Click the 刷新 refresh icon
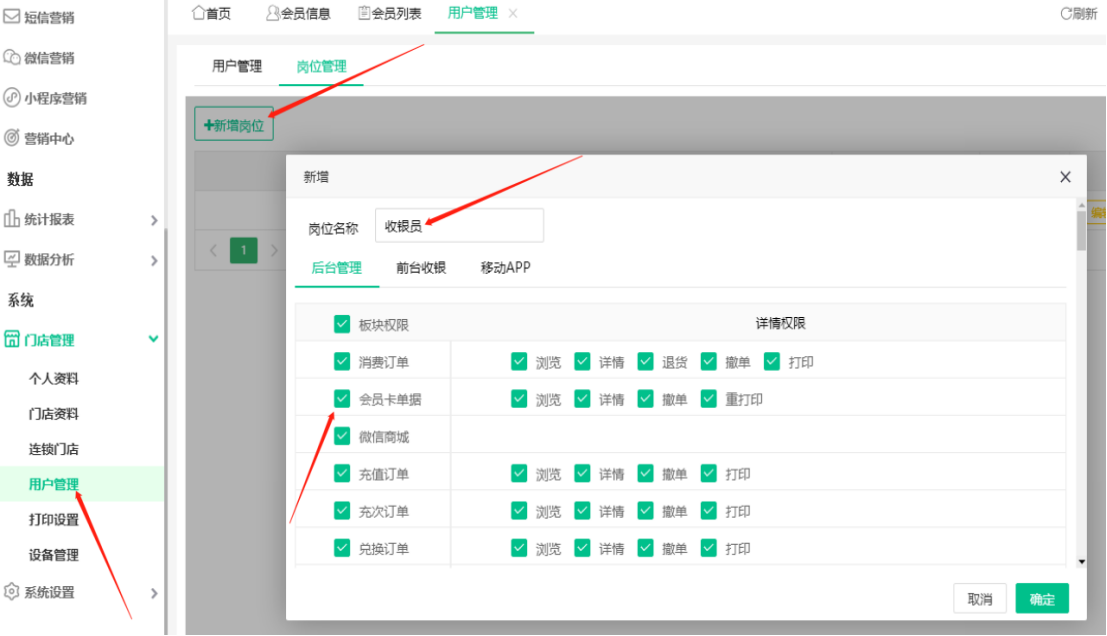Viewport: 1107px width, 636px height. (x=1078, y=13)
